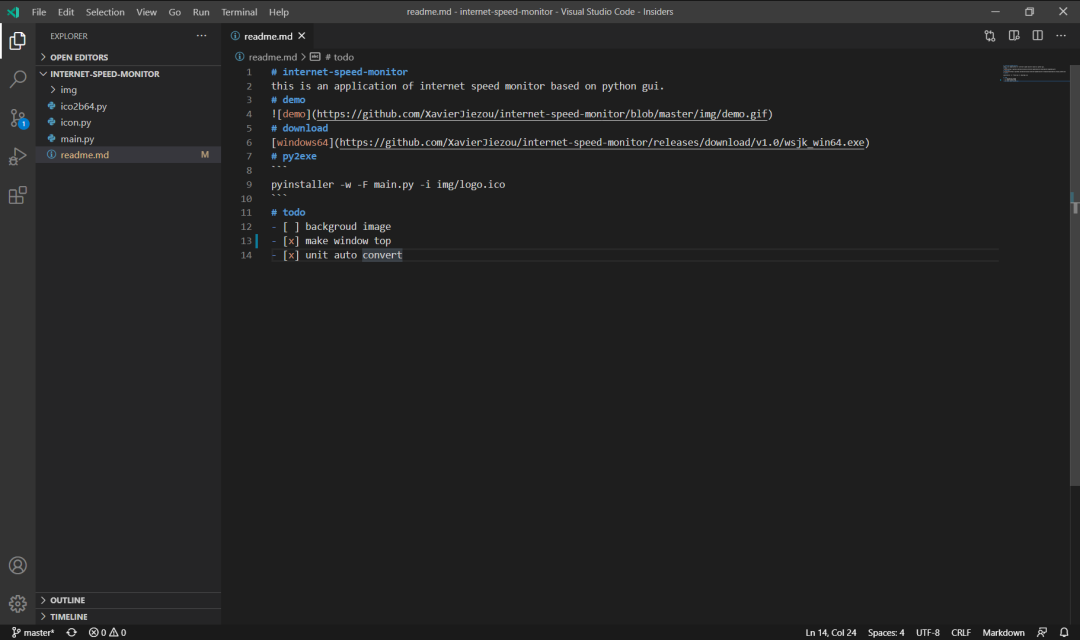Viewport: 1080px width, 640px height.
Task: Expand the Open Editors section
Action: 128,57
